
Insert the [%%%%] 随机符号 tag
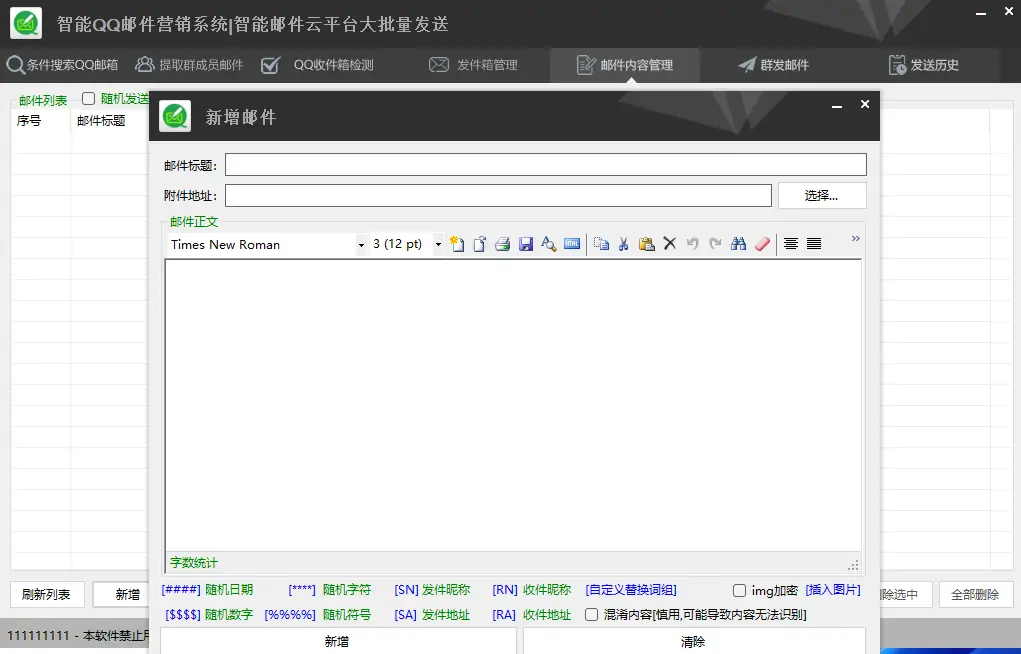click(x=317, y=614)
